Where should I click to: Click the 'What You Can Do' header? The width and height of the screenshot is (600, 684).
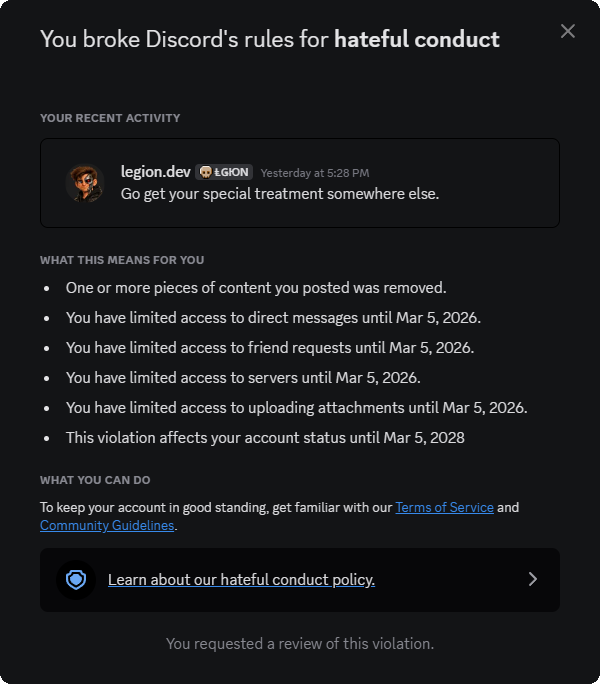click(x=95, y=480)
